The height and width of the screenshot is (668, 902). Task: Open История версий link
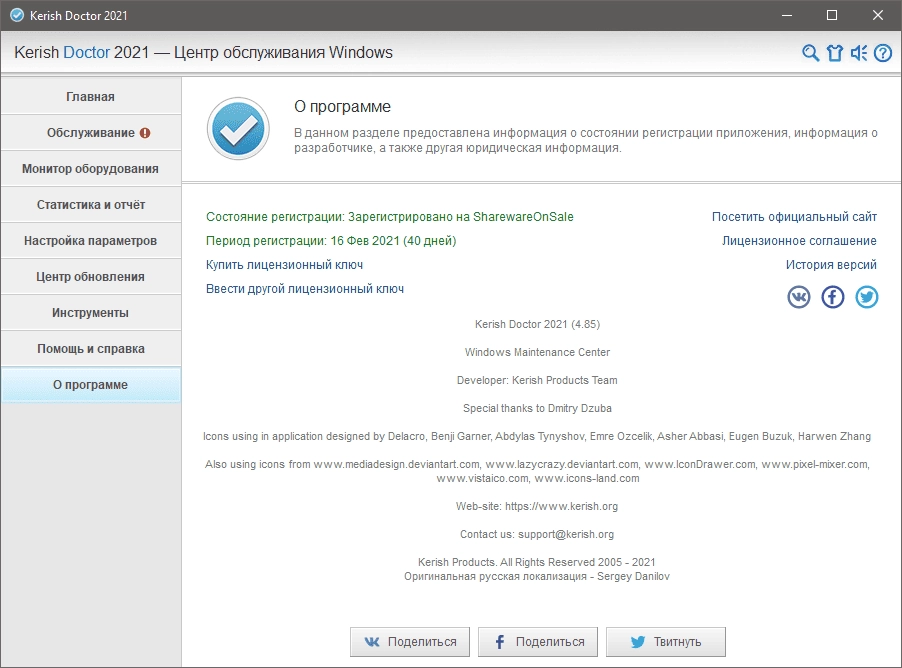831,265
